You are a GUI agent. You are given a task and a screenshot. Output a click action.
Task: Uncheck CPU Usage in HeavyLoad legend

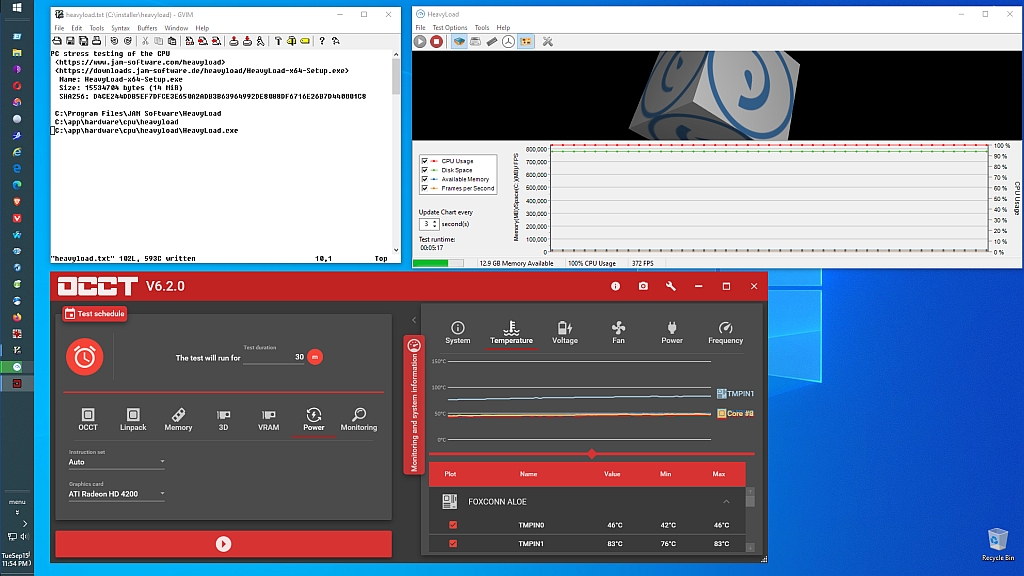[x=424, y=161]
